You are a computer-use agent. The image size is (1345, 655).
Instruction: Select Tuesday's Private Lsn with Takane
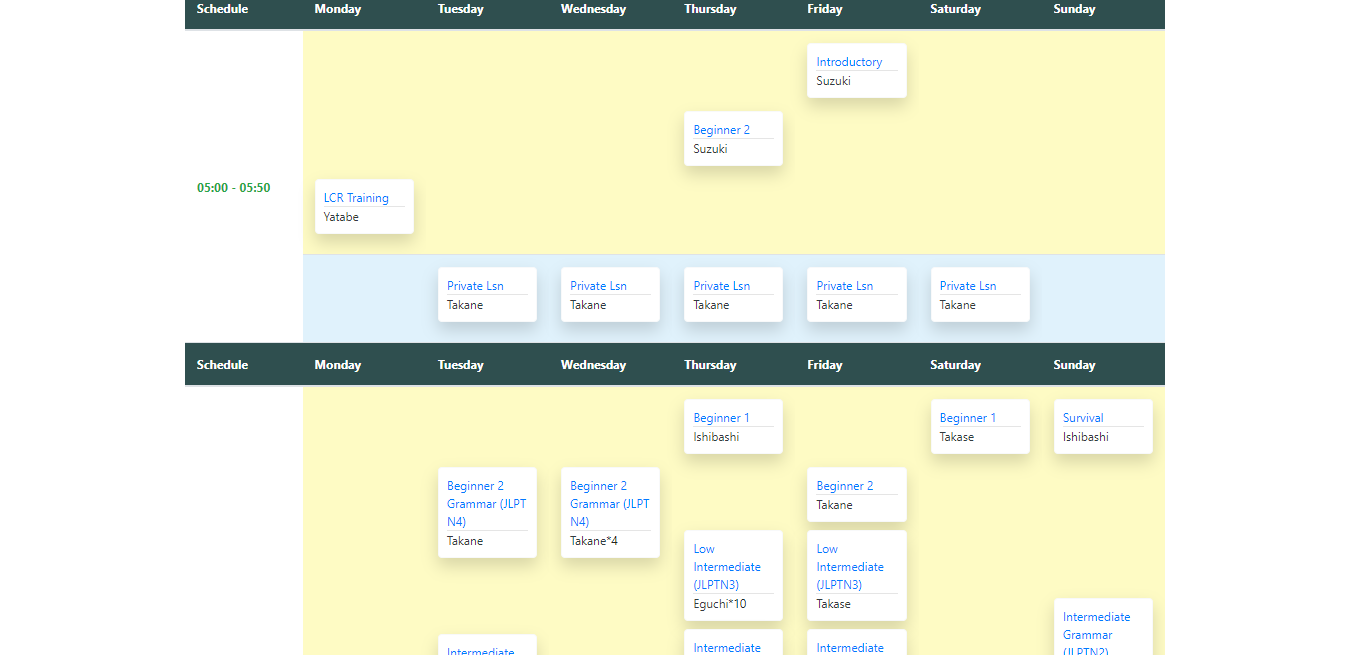click(x=475, y=286)
